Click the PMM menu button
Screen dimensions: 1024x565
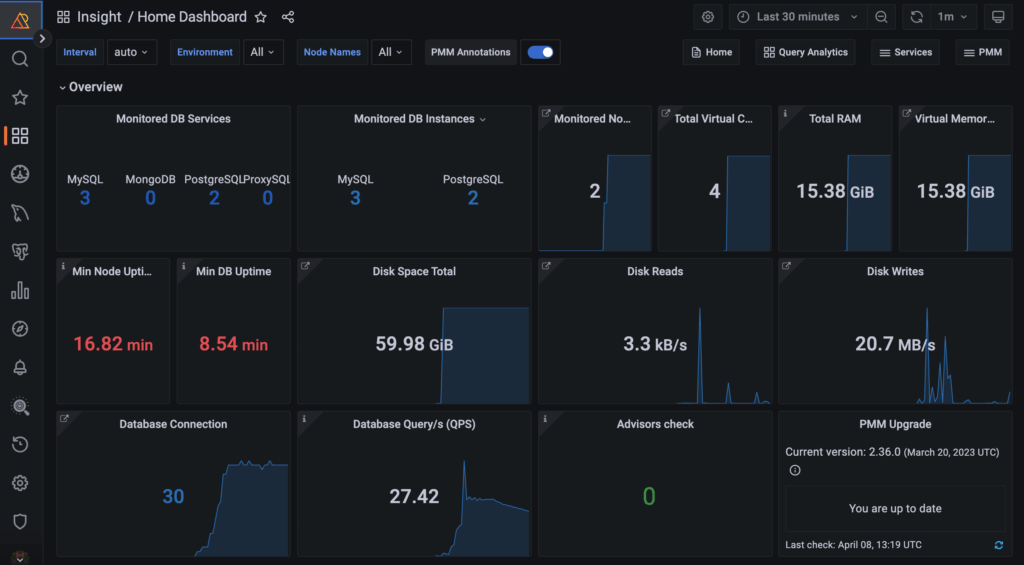coord(981,52)
